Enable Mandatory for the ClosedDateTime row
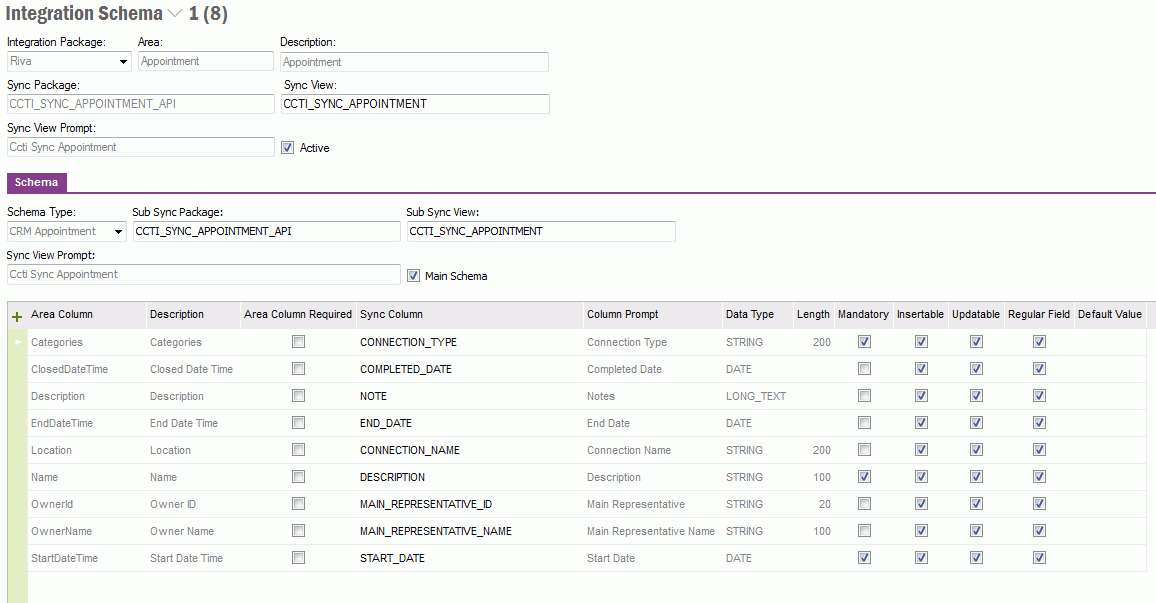 coord(863,368)
